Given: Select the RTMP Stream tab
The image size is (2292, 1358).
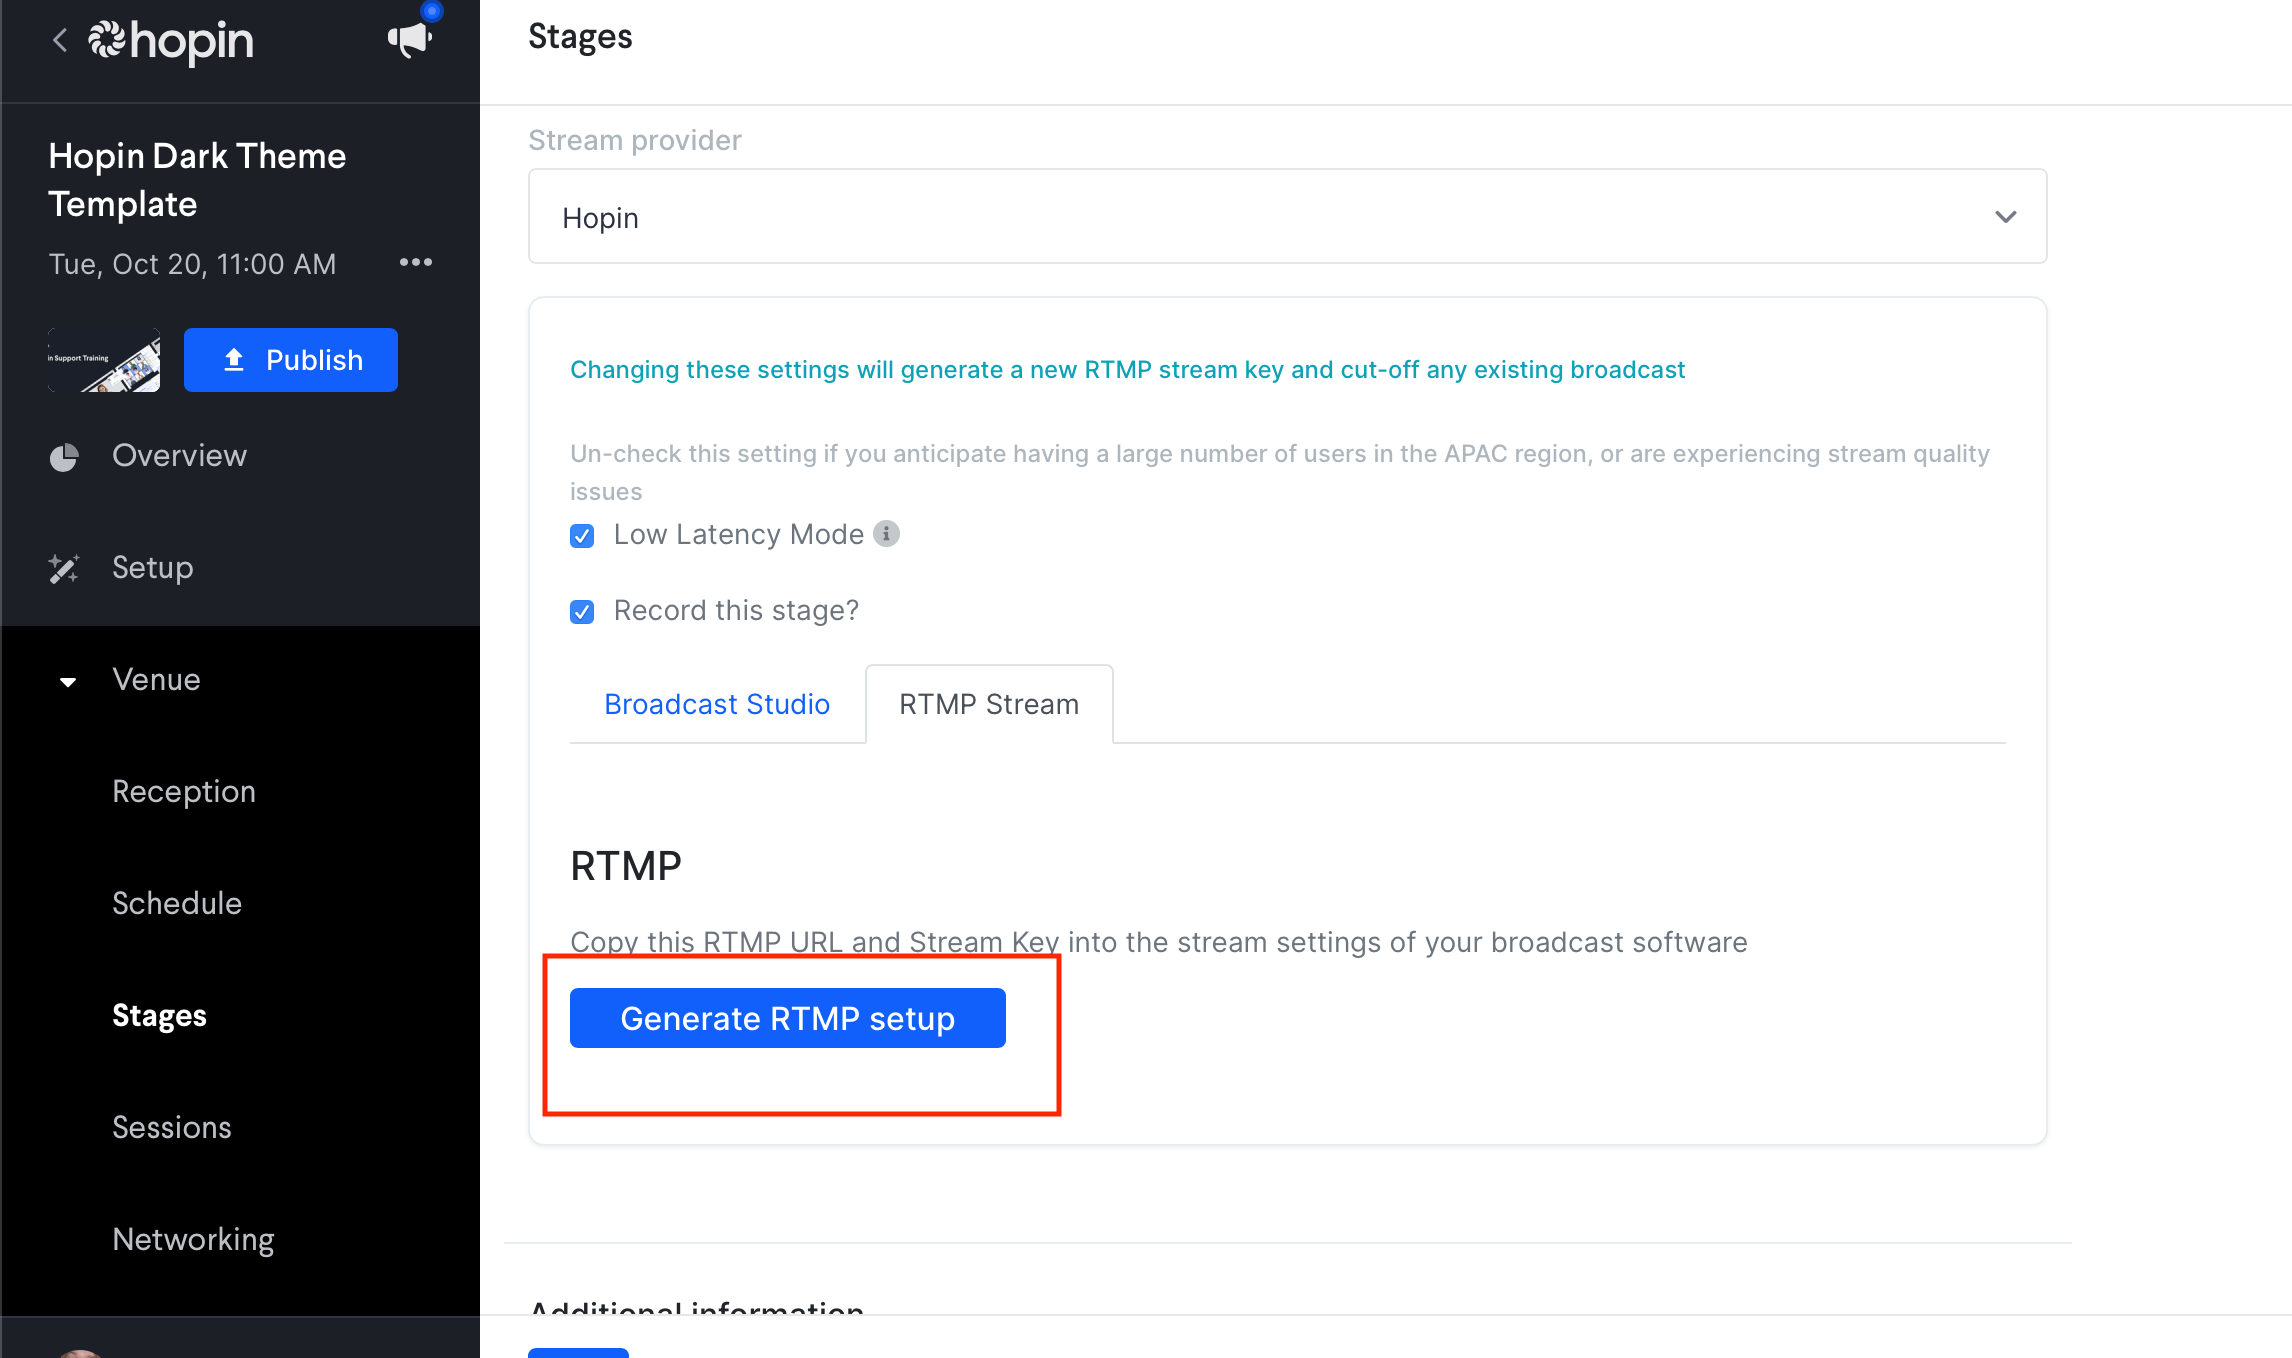Looking at the screenshot, I should [989, 704].
